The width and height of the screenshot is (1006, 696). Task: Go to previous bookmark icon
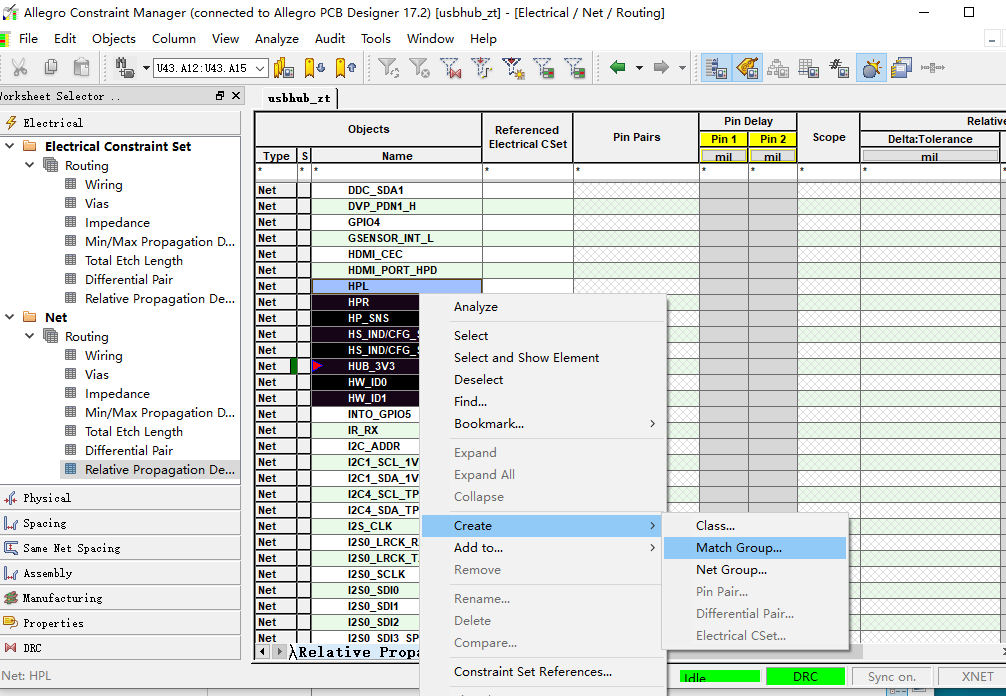tap(346, 67)
